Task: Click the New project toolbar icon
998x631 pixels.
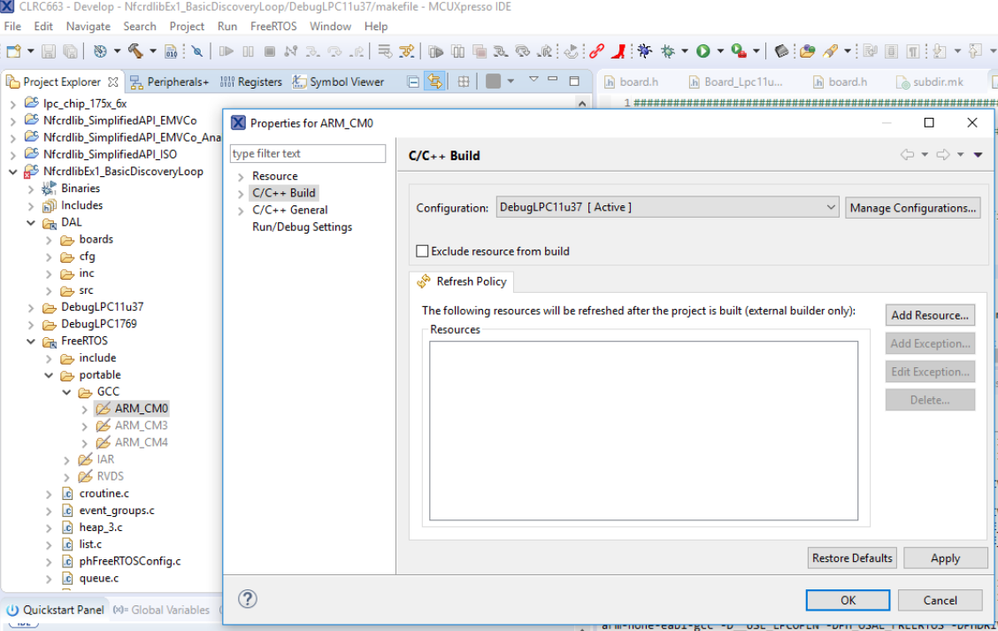Action: pyautogui.click(x=13, y=52)
